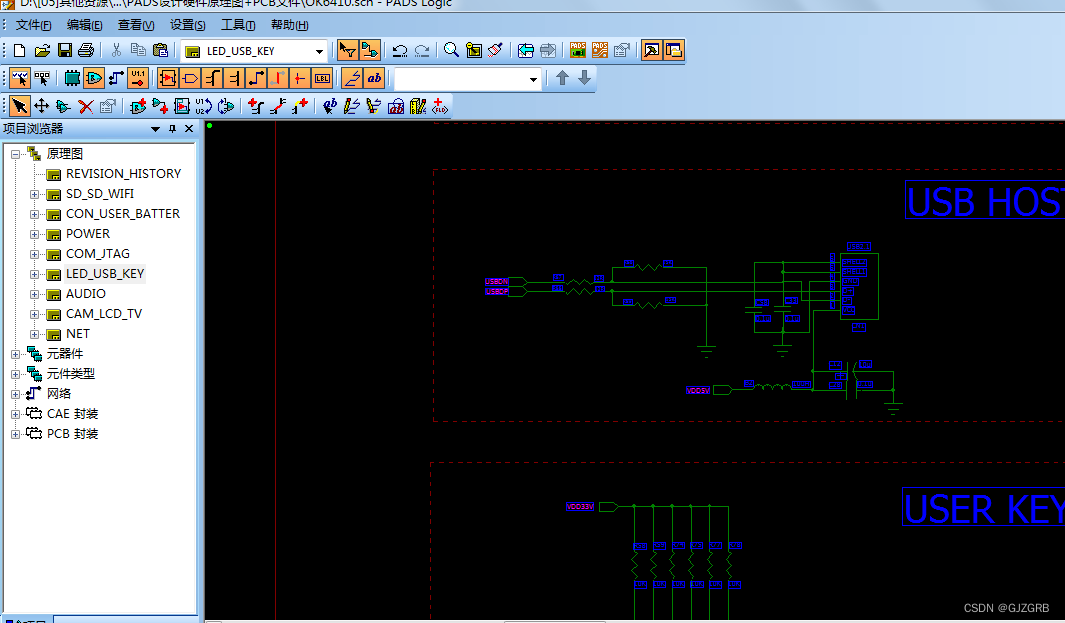This screenshot has height=623, width=1065.
Task: Open the PADS Layout link icon
Action: pyautogui.click(x=578, y=50)
